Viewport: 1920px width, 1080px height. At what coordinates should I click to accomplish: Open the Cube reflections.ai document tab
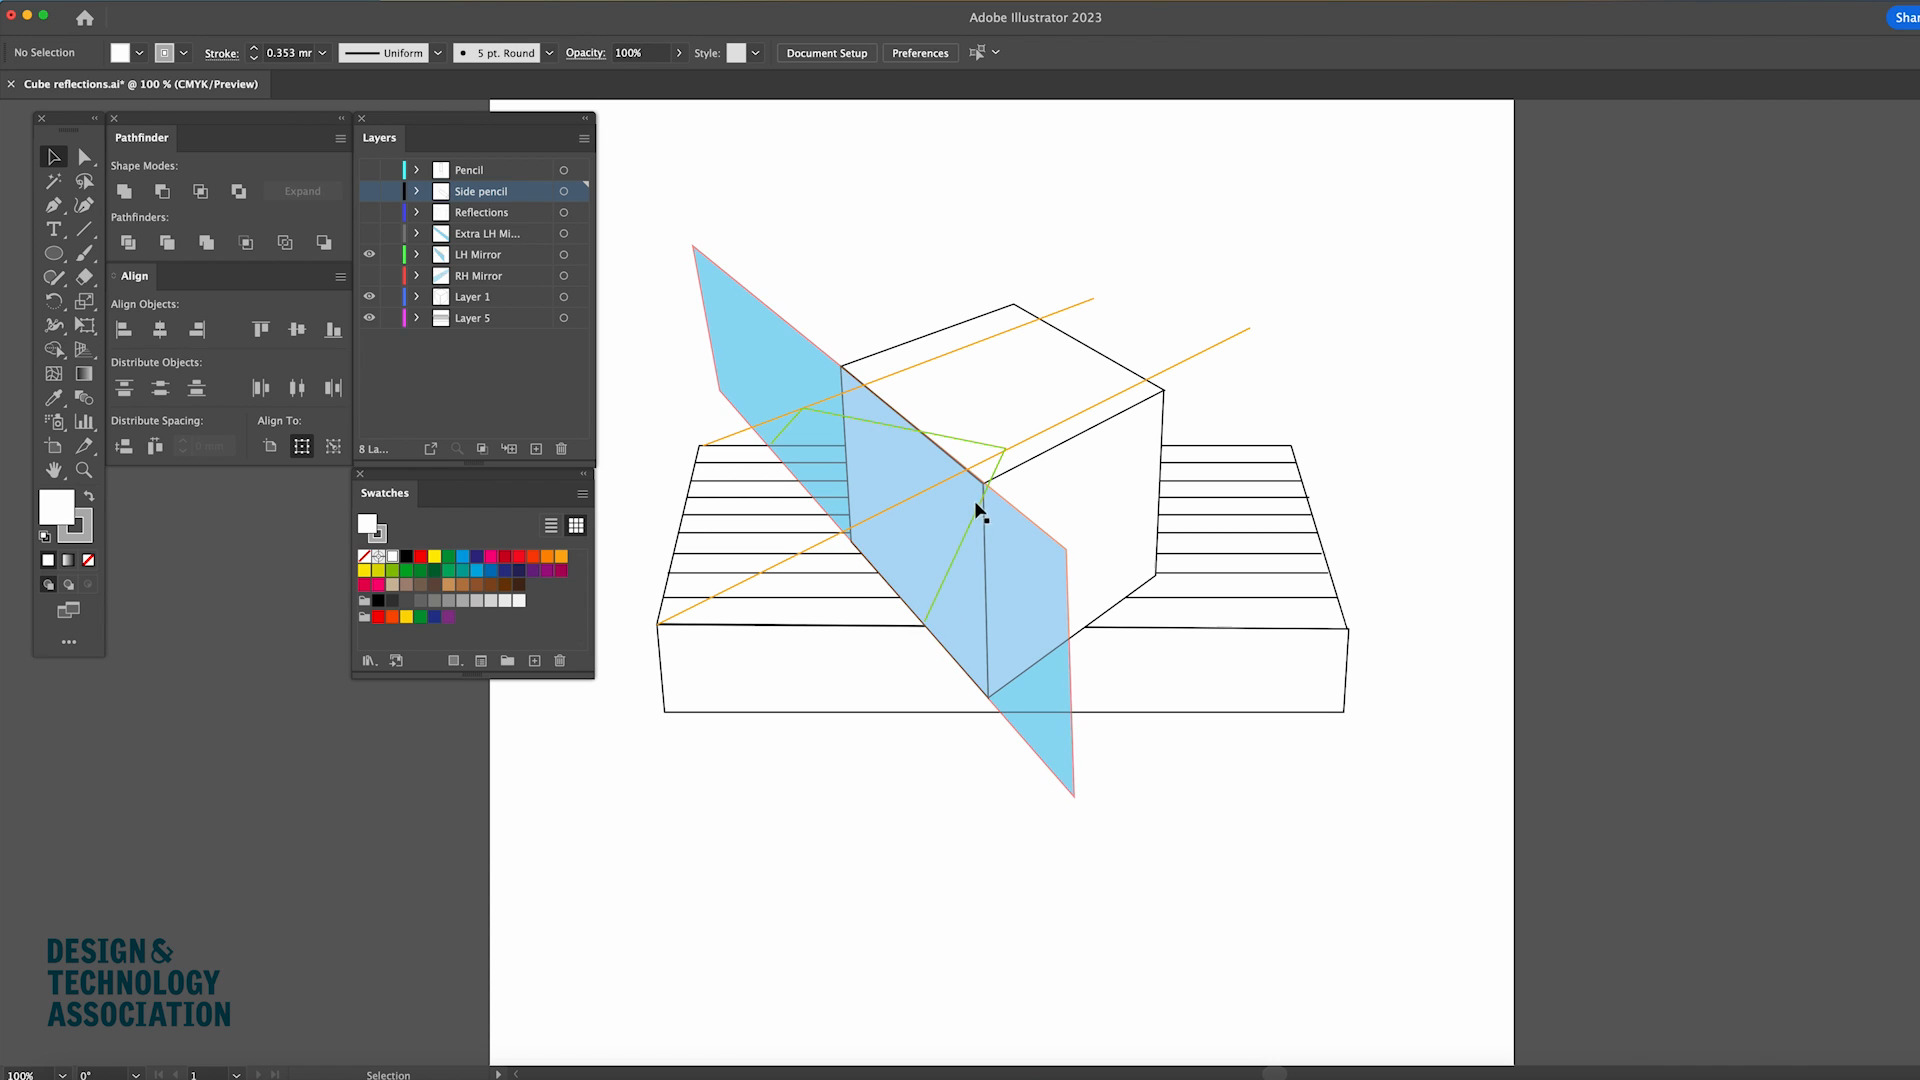[140, 84]
